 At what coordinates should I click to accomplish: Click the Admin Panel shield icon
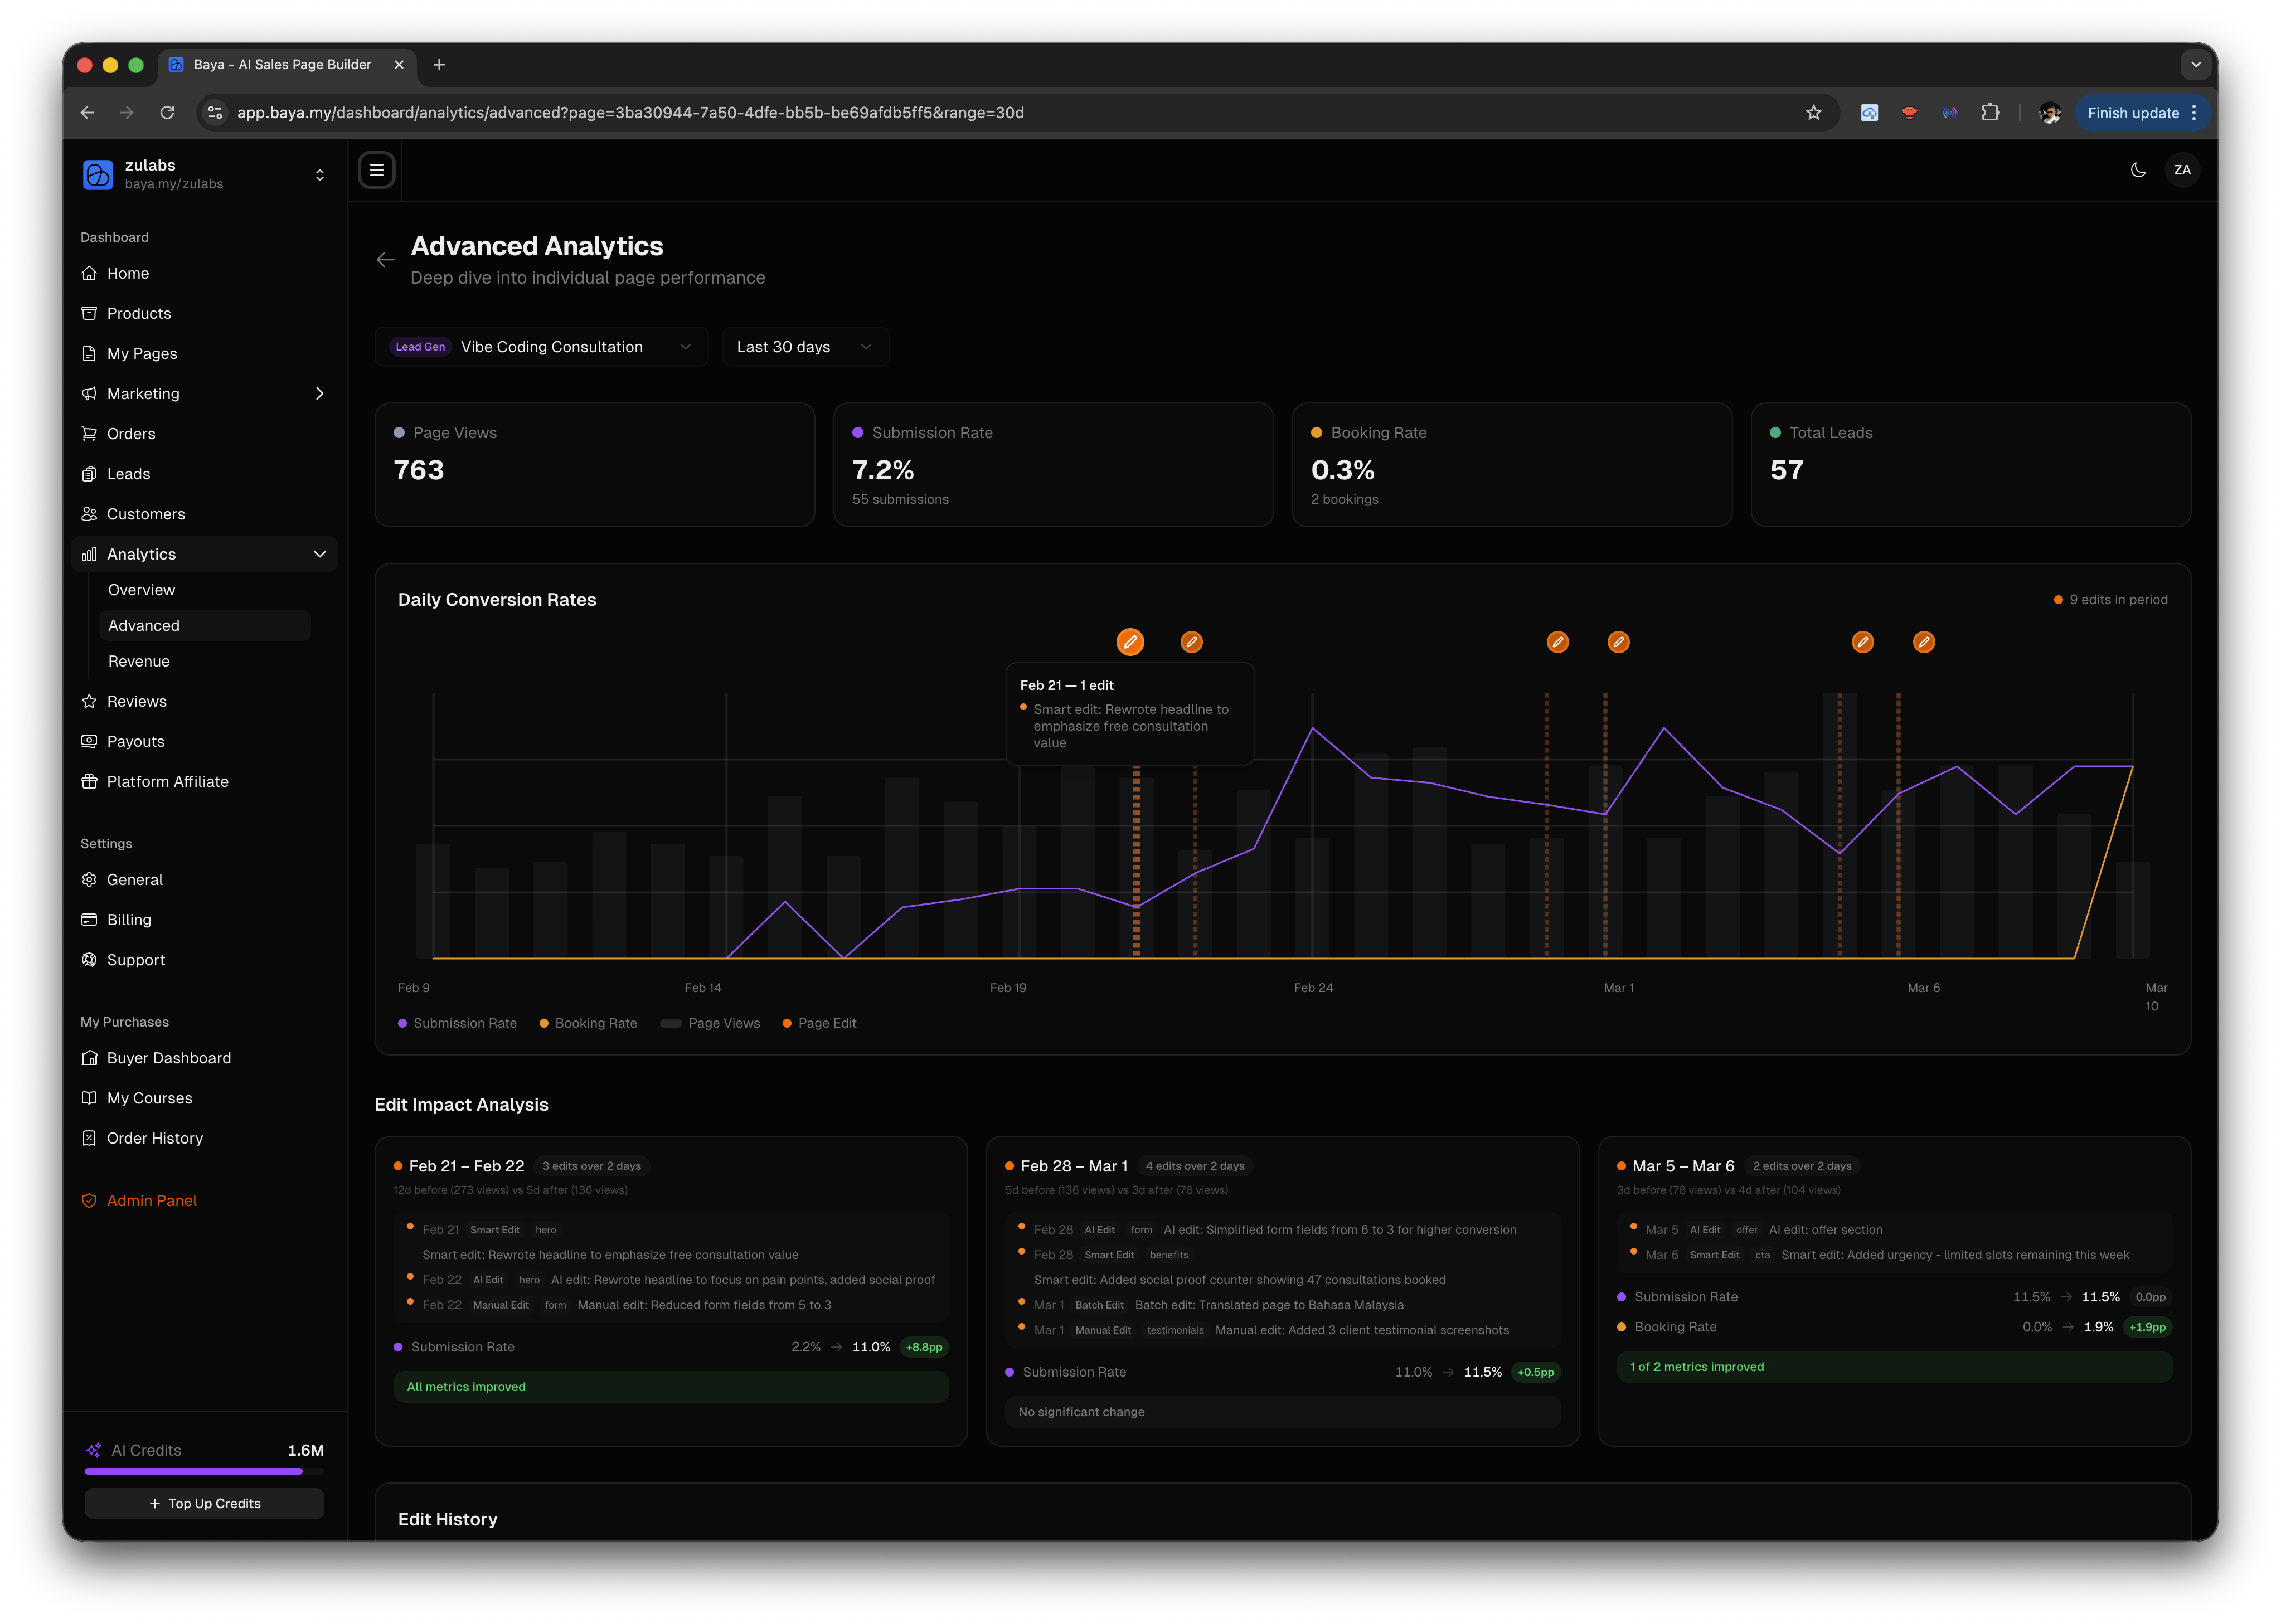pyautogui.click(x=90, y=1200)
